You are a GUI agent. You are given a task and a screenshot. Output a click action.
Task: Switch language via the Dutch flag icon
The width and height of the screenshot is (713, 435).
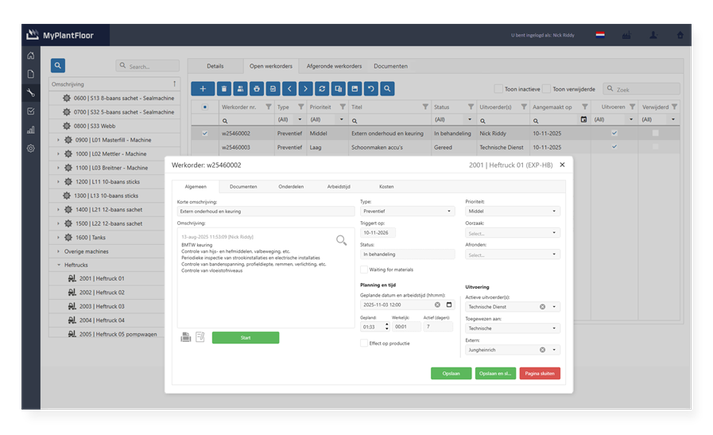point(600,35)
